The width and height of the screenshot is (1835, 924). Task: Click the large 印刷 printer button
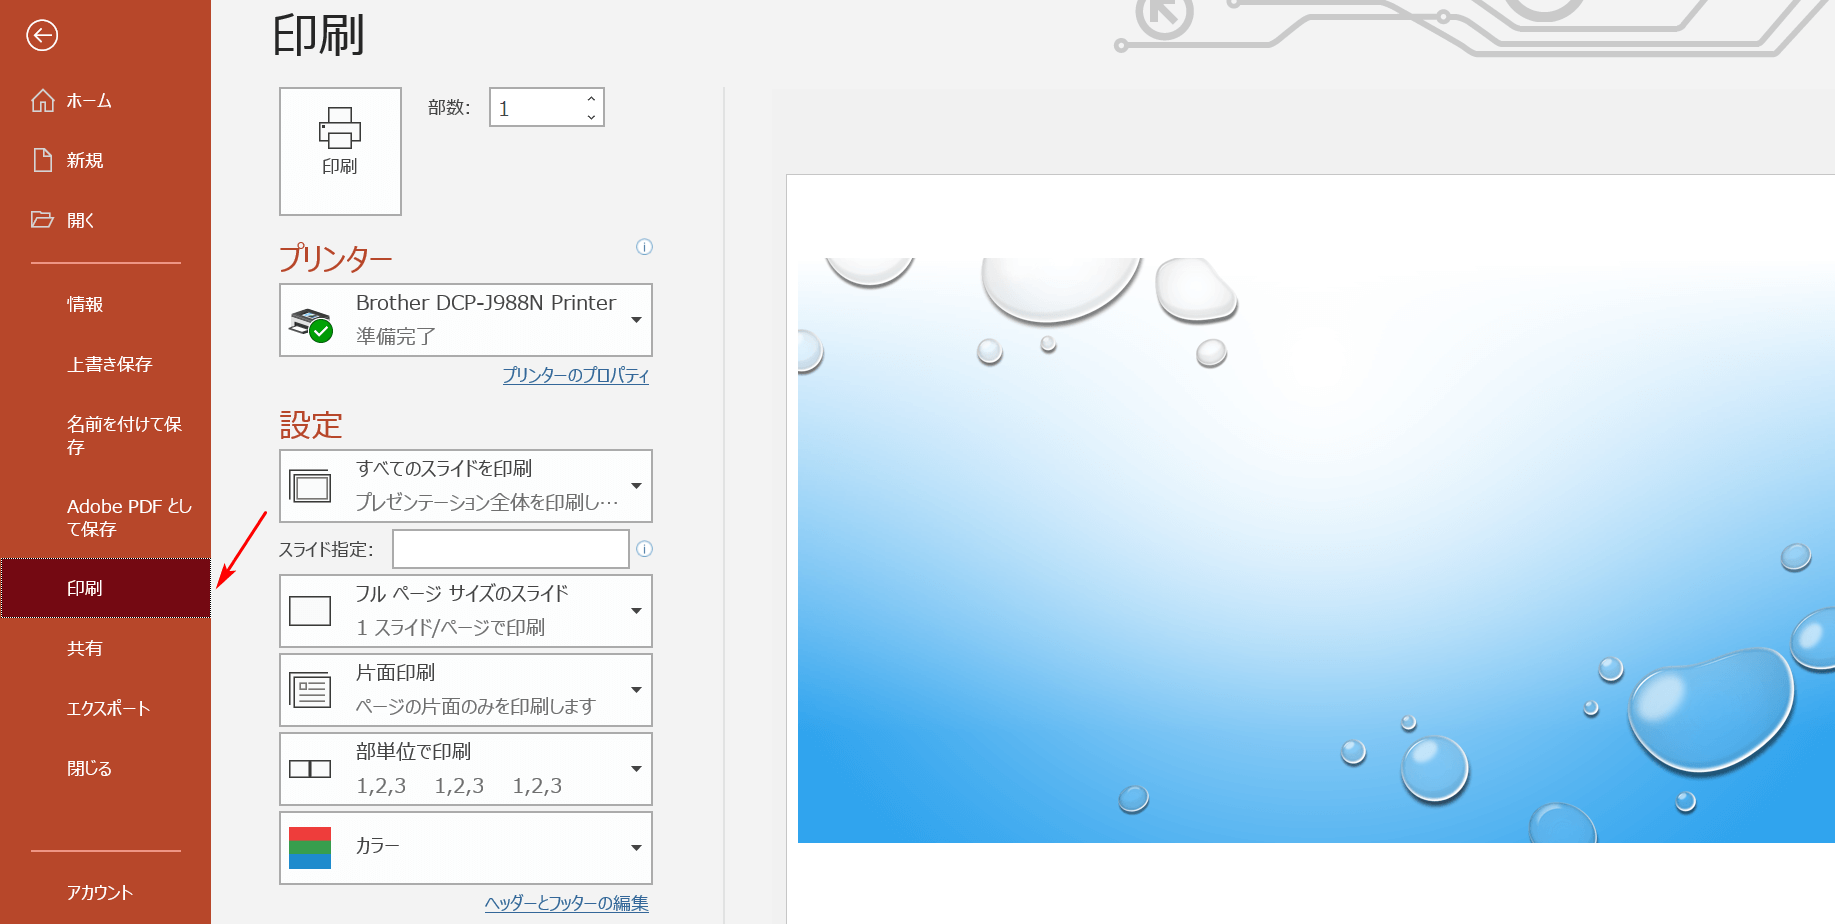(340, 151)
